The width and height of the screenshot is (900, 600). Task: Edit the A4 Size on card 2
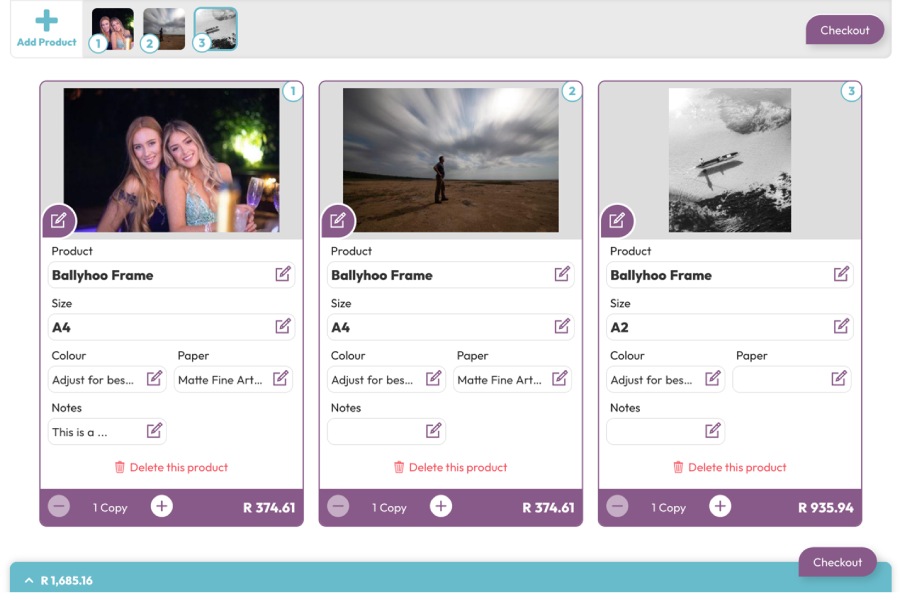[x=562, y=326]
